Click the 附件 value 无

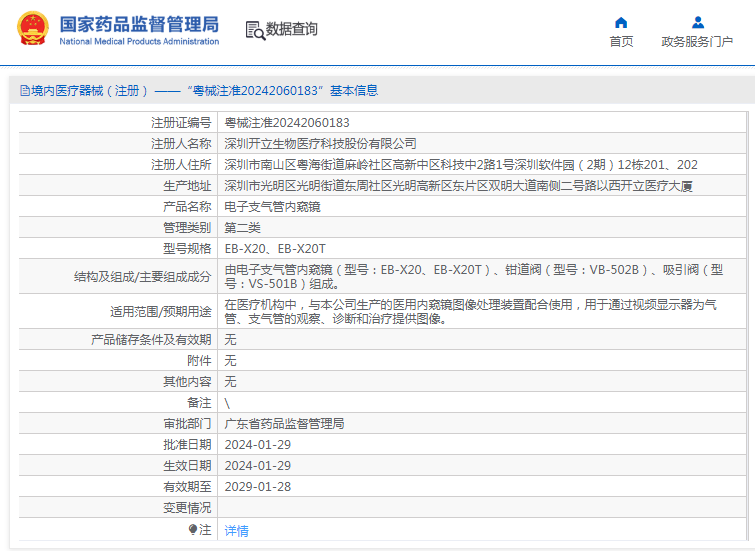230,361
